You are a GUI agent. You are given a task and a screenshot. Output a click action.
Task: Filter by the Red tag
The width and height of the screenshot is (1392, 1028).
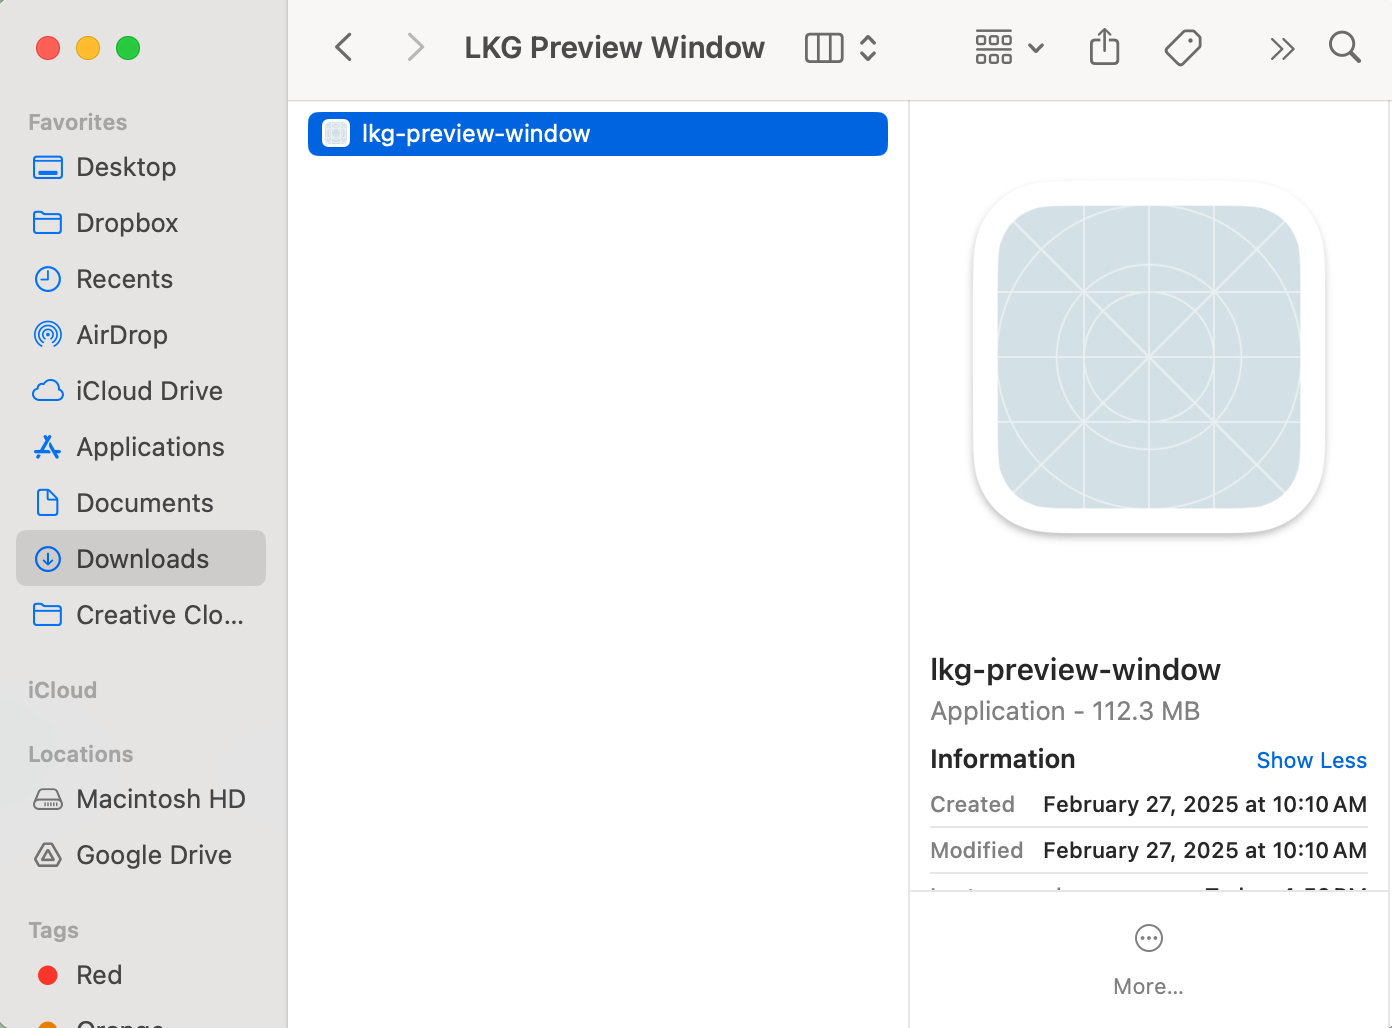click(x=98, y=975)
